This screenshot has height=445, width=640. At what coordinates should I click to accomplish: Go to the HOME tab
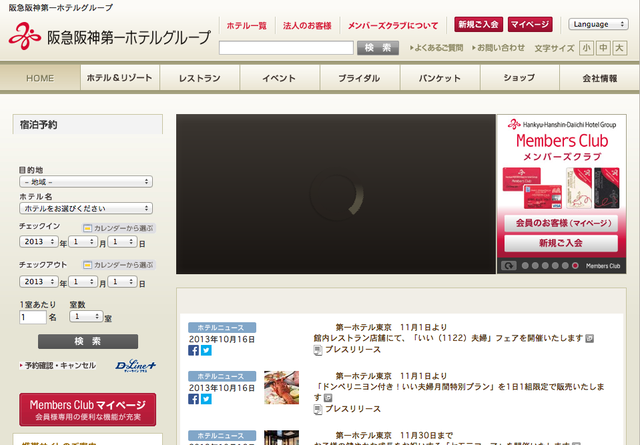coord(40,78)
